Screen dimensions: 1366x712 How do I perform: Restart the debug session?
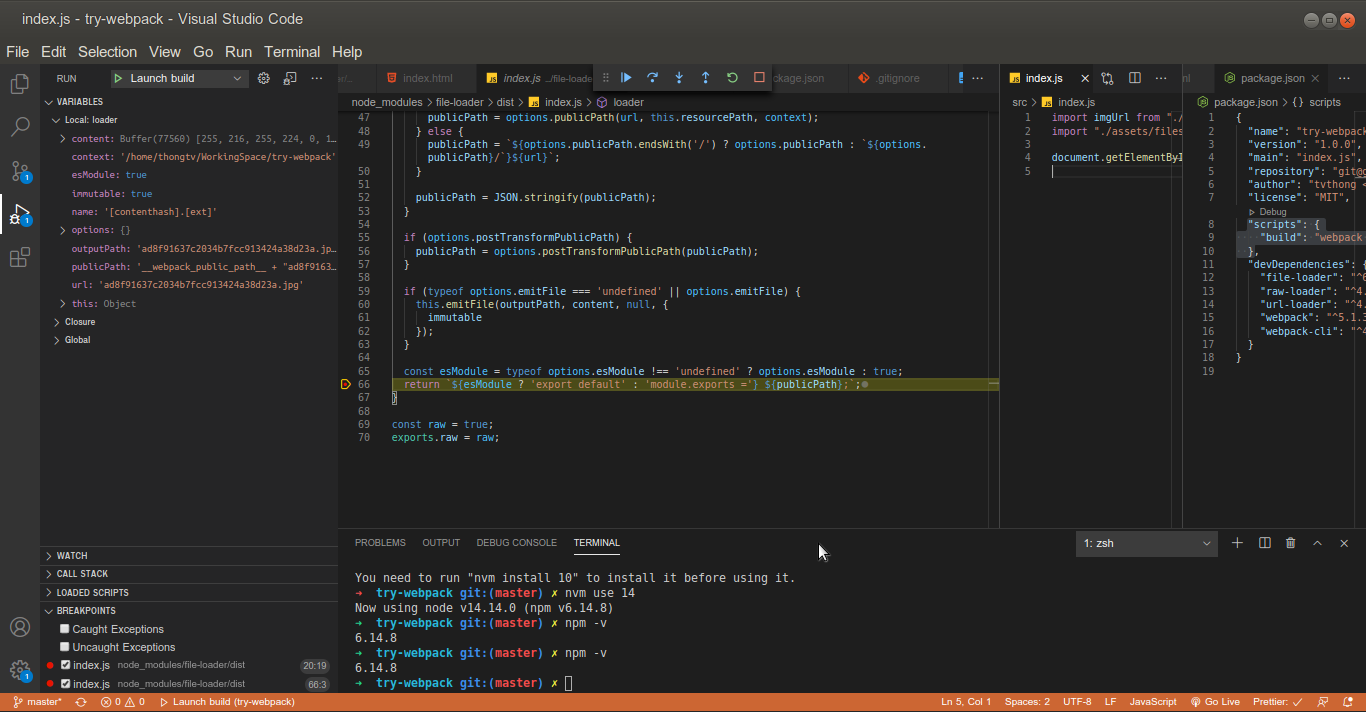(732, 78)
